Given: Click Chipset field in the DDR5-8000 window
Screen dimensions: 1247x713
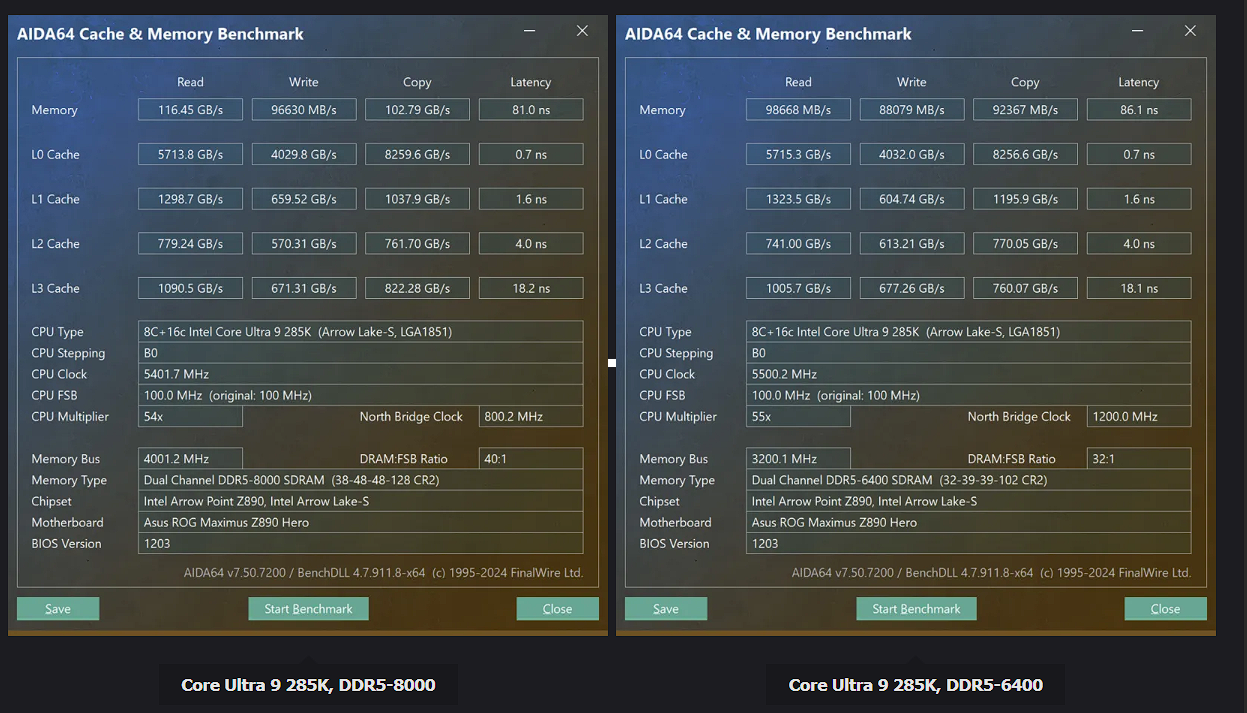Looking at the screenshot, I should (360, 501).
